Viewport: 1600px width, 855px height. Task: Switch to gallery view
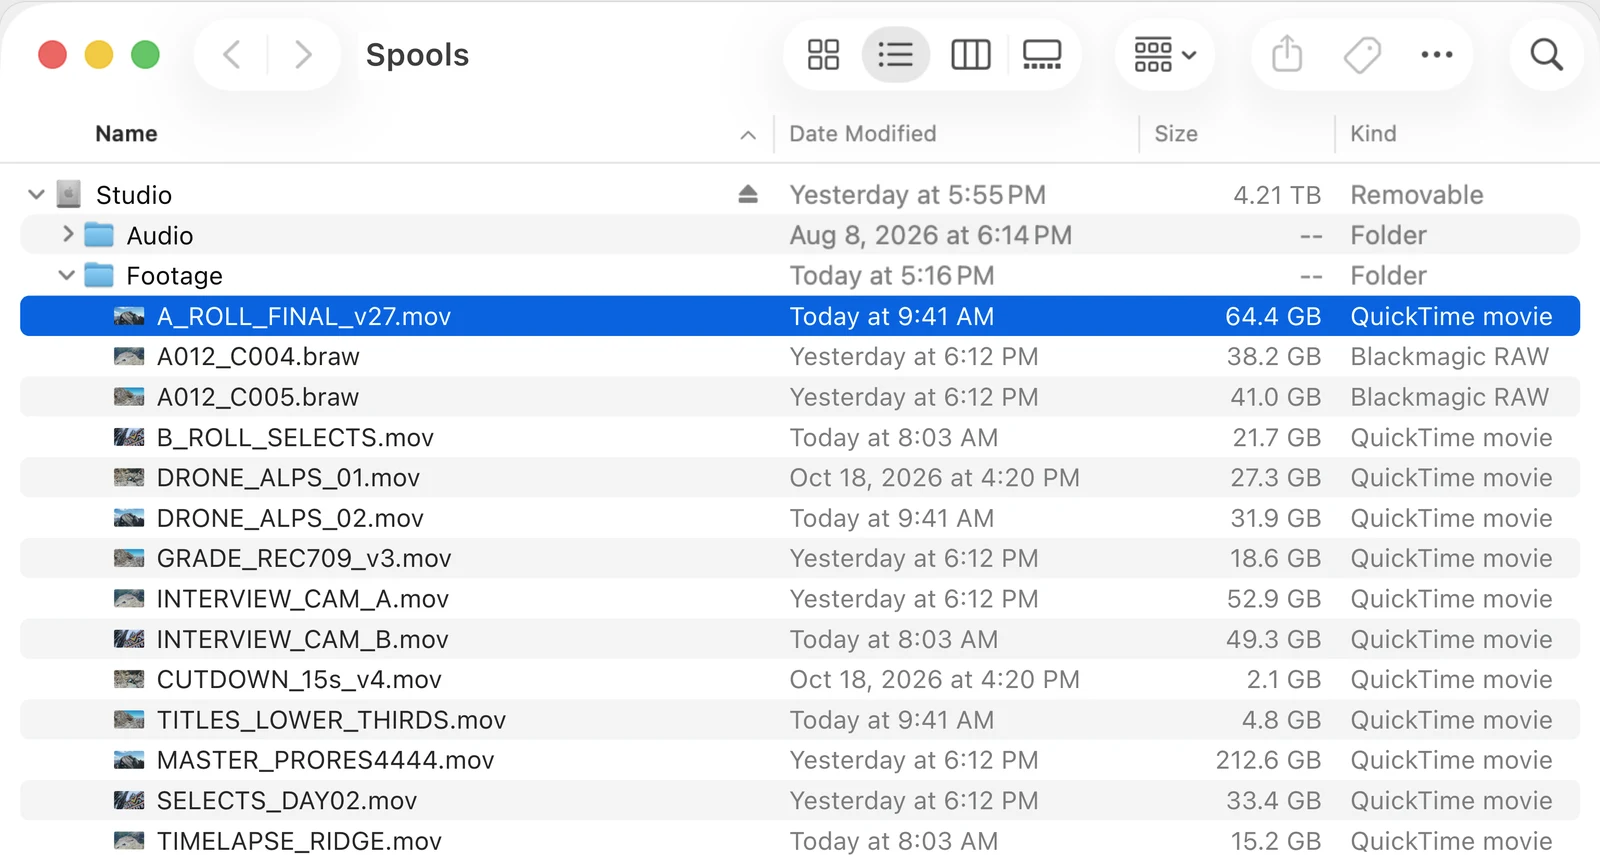tap(1042, 54)
